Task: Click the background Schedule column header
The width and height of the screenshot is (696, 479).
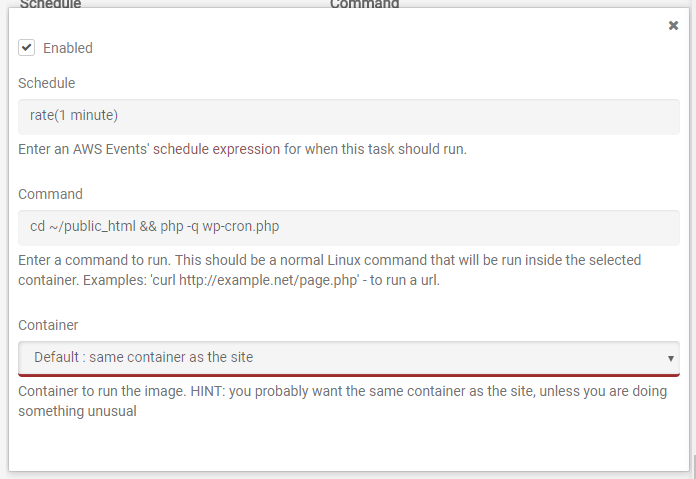Action: [50, 4]
